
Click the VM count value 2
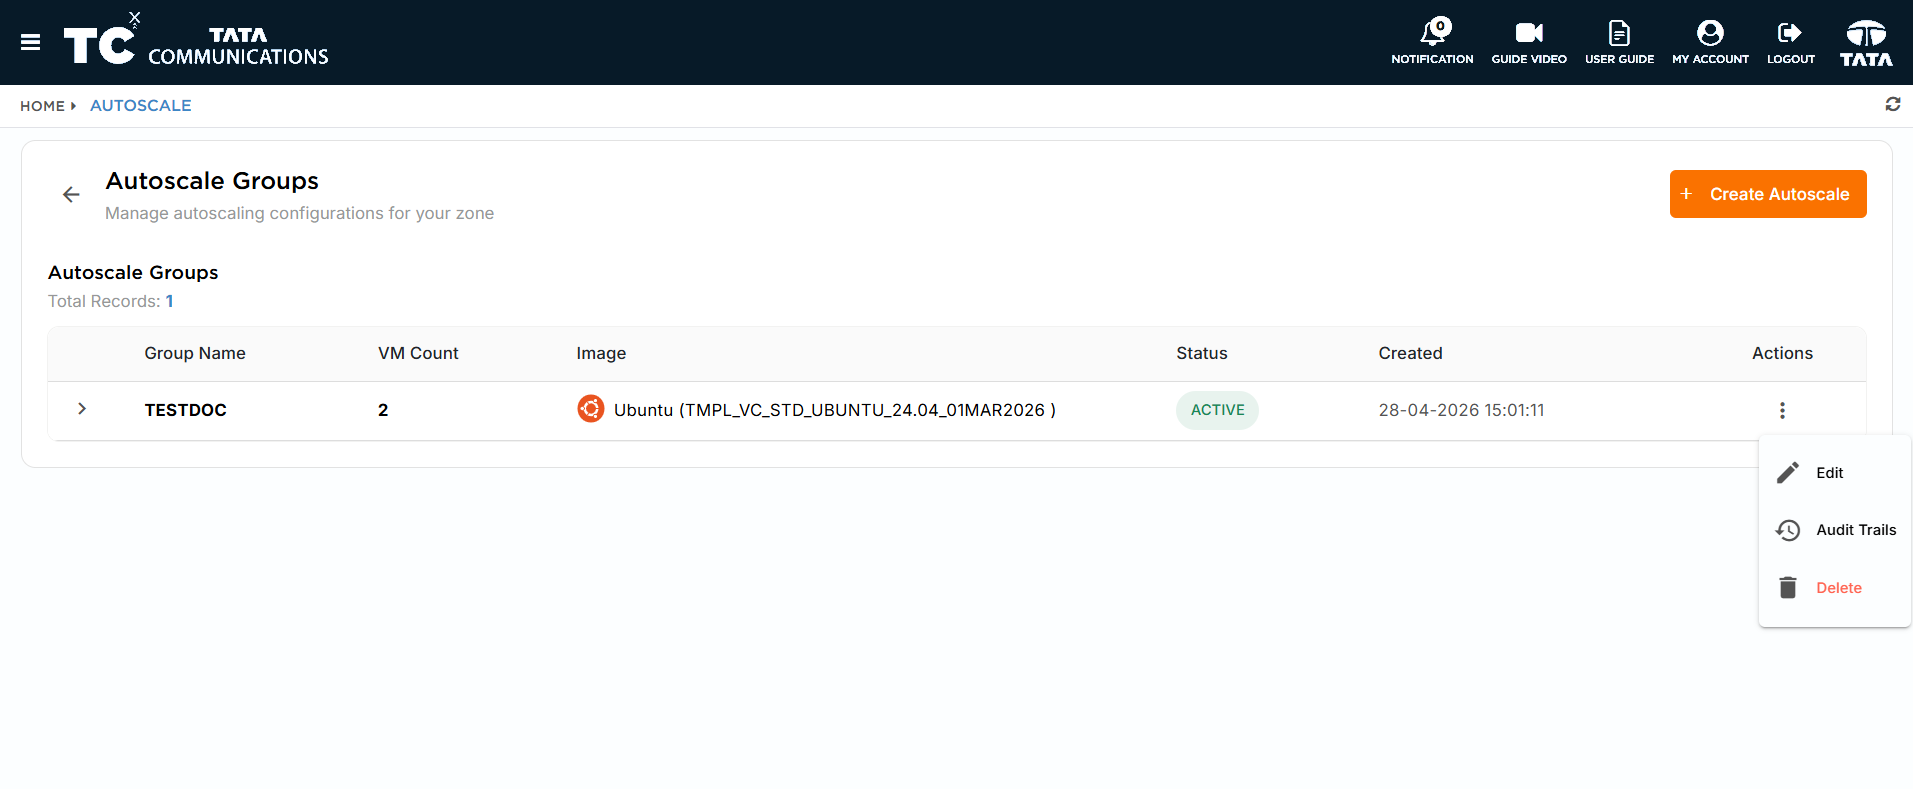point(383,410)
